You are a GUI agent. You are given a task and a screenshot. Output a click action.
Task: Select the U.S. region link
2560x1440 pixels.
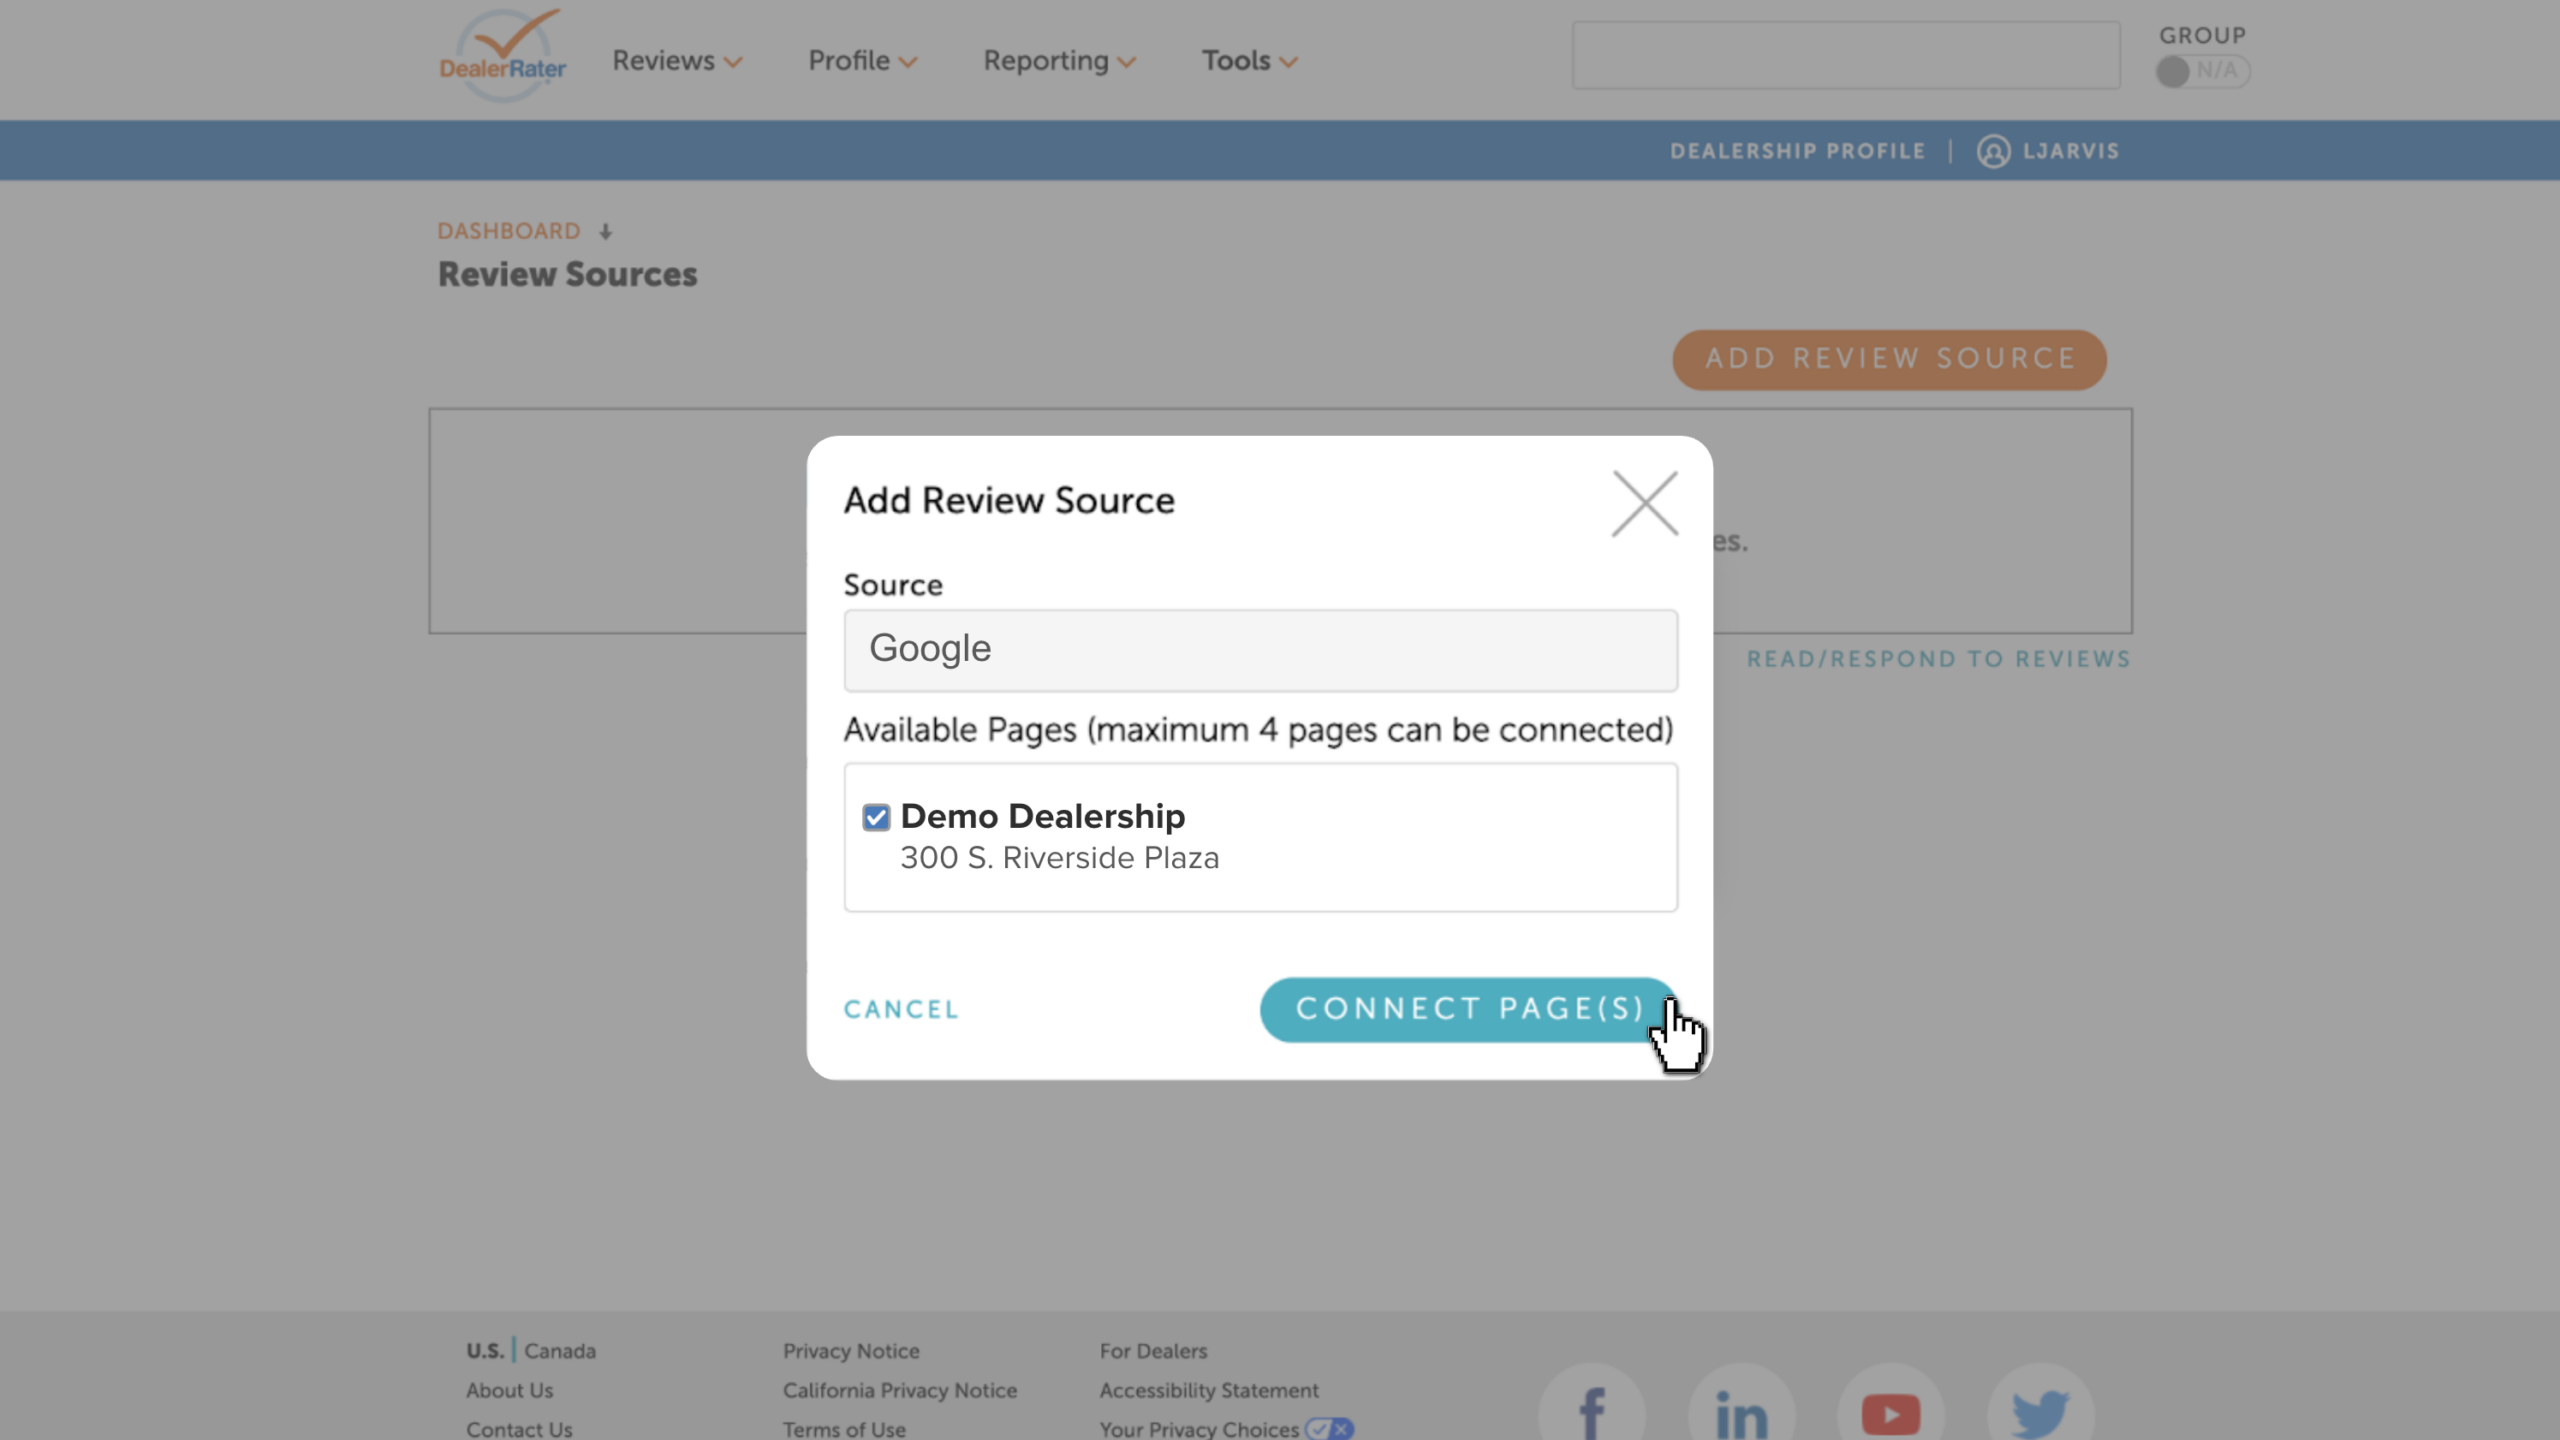tap(485, 1351)
